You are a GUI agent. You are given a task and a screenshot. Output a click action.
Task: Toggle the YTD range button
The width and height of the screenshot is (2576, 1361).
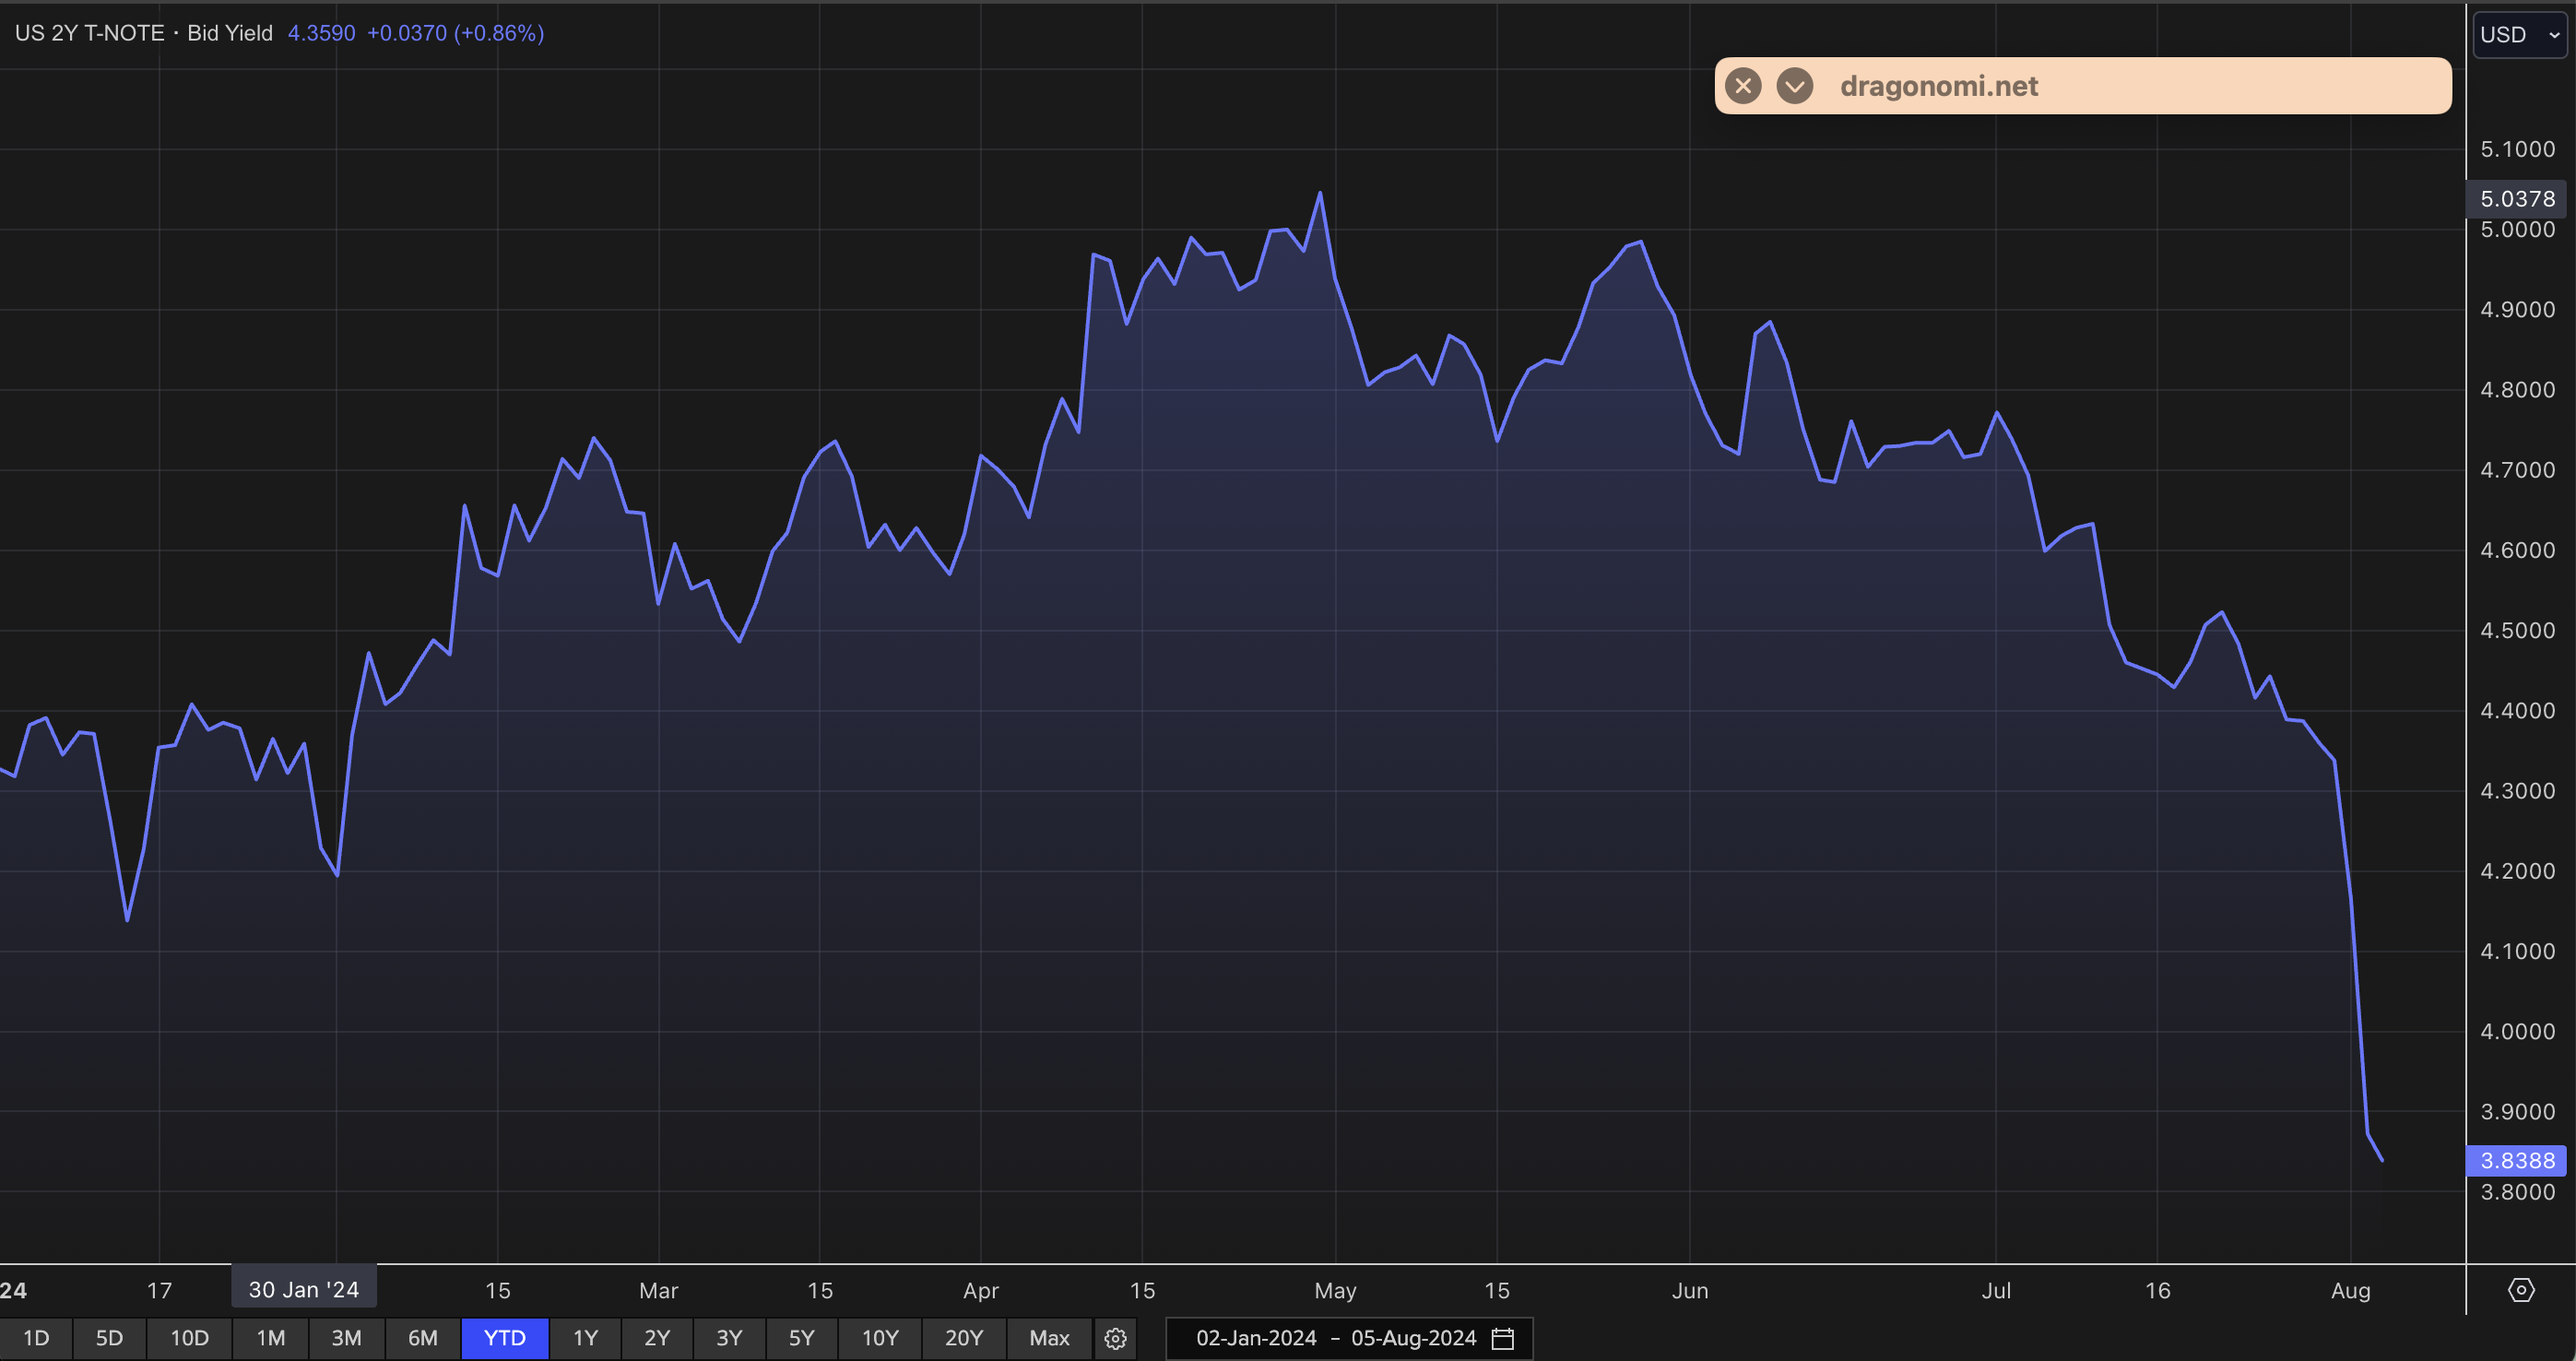pyautogui.click(x=505, y=1338)
